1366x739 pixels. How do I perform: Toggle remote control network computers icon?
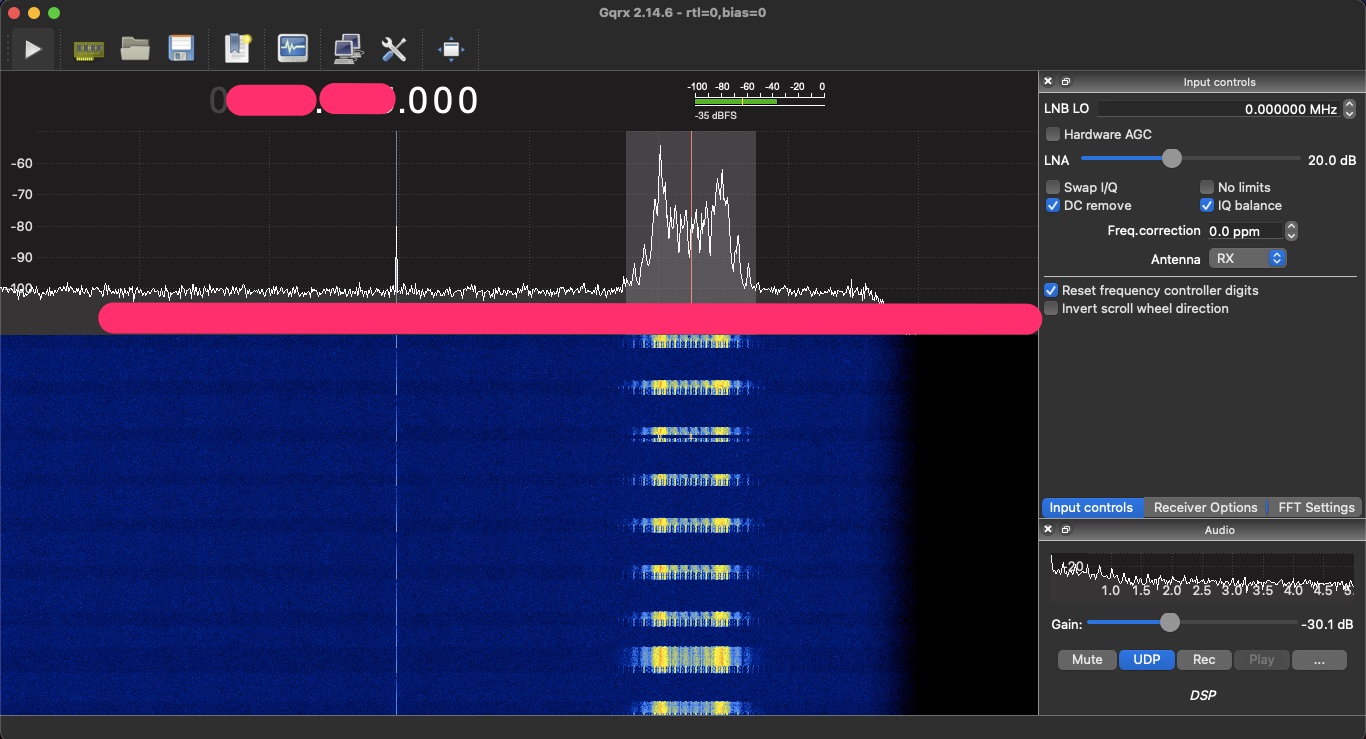(x=348, y=48)
